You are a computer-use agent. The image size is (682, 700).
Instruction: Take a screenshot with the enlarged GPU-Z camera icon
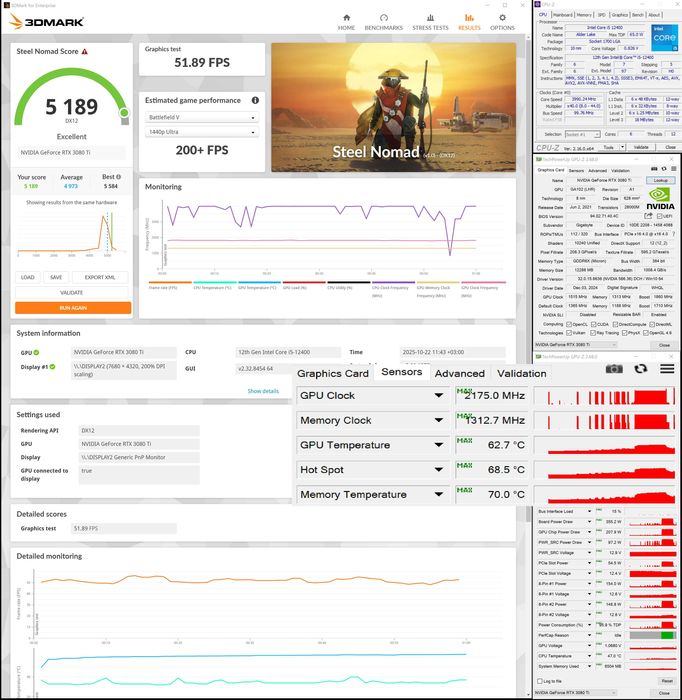click(614, 369)
